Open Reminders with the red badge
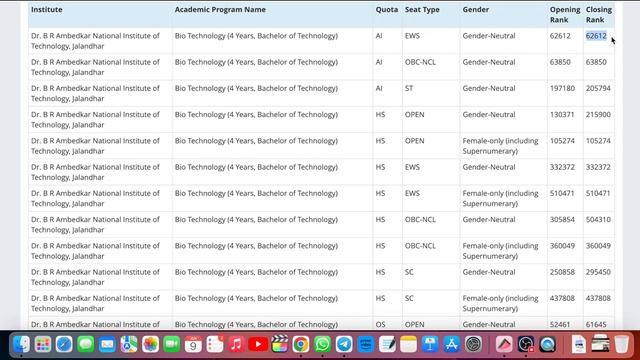 215,344
